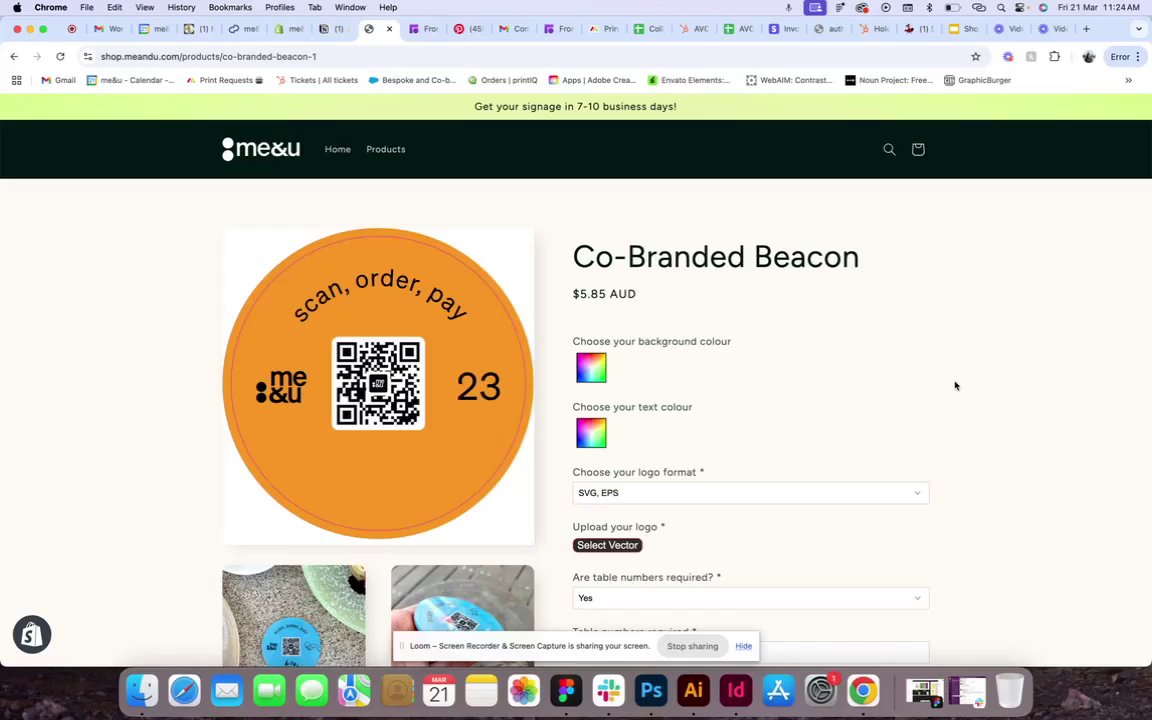This screenshot has height=720, width=1152.
Task: Open macOS Spotlight search in the menu bar
Action: click(x=1001, y=7)
